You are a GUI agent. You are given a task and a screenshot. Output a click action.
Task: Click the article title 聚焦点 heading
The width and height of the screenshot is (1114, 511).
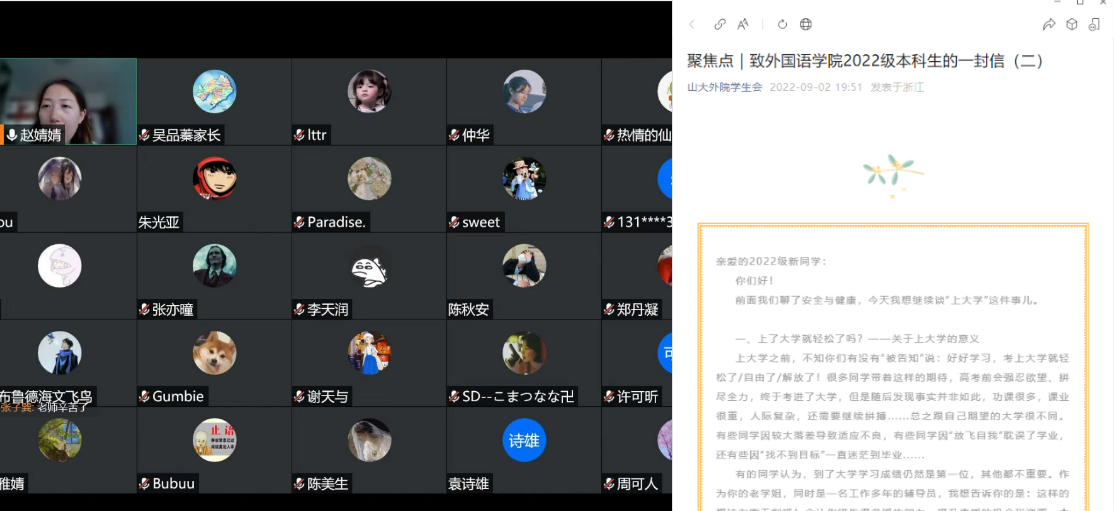(x=865, y=60)
